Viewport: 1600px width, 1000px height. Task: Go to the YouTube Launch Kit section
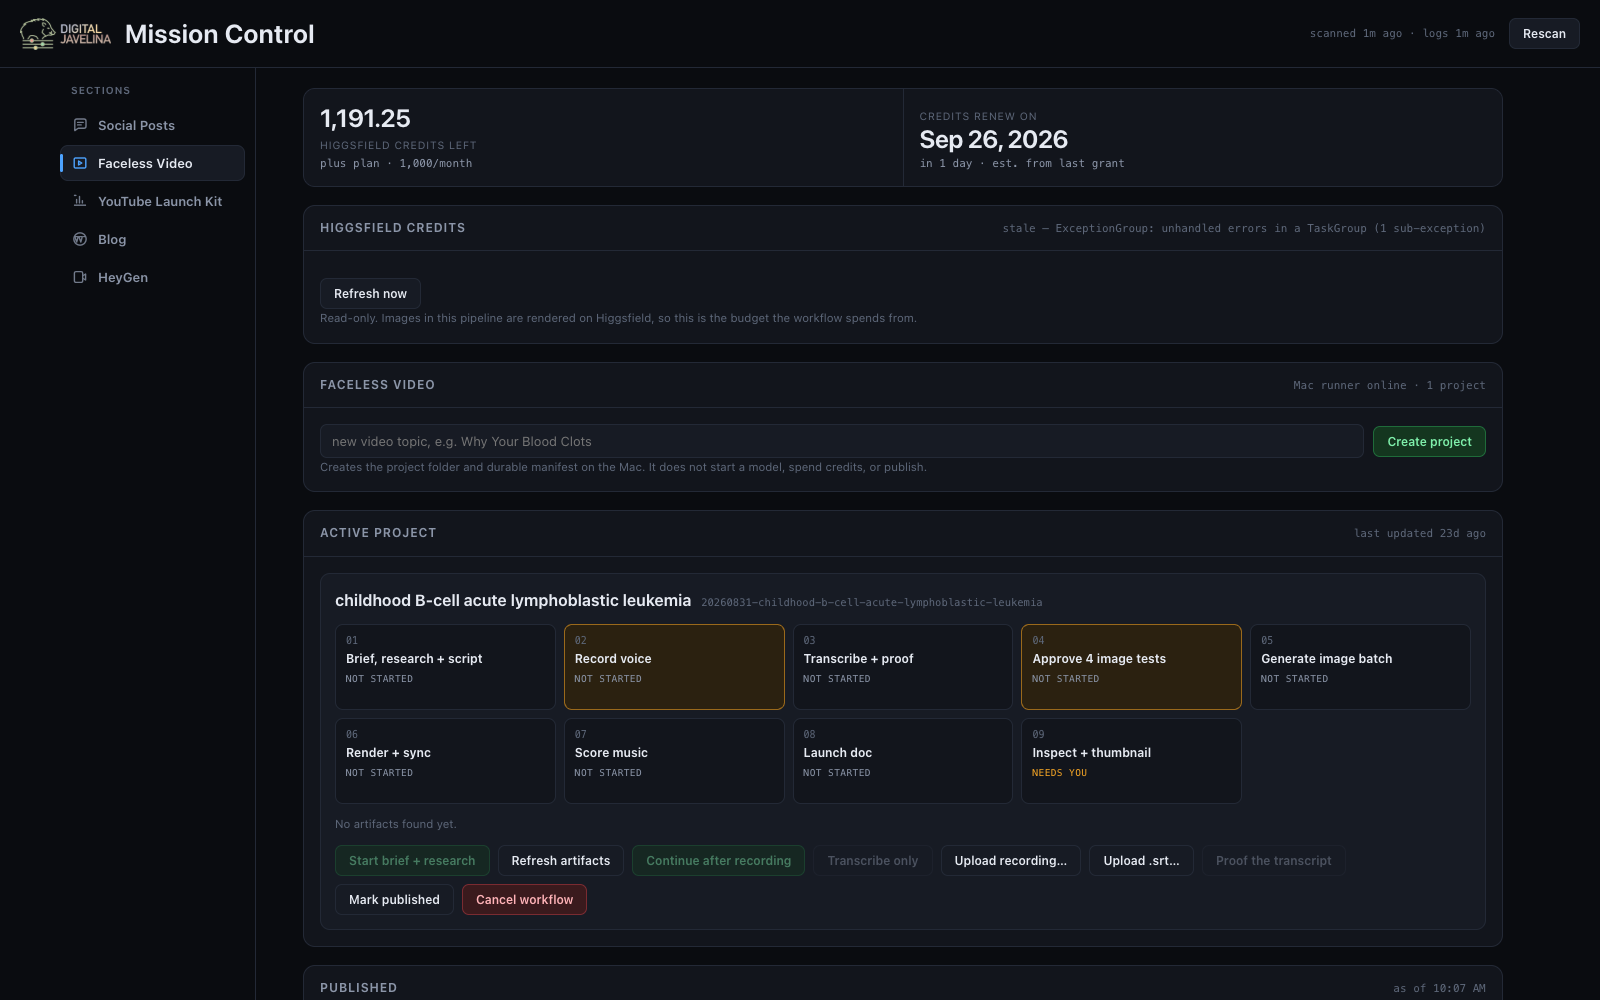(152, 201)
